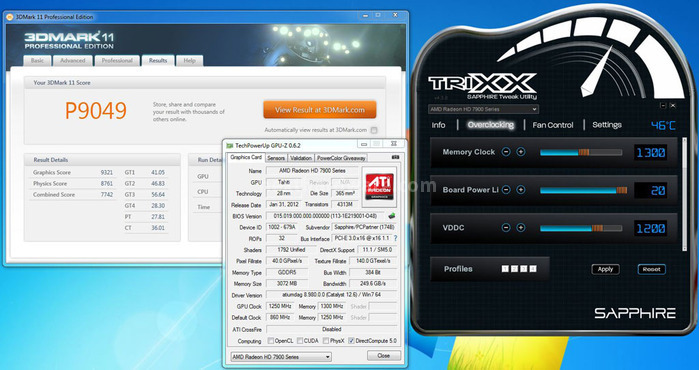Toggle 'Automatically view results at 3DMark.com' checkbox

click(374, 130)
